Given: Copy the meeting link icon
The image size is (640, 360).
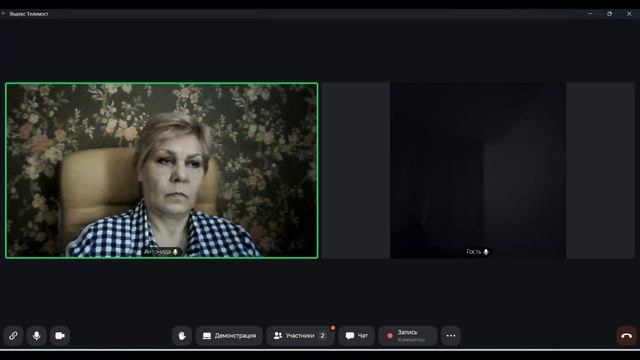Looking at the screenshot, I should pyautogui.click(x=13, y=336).
